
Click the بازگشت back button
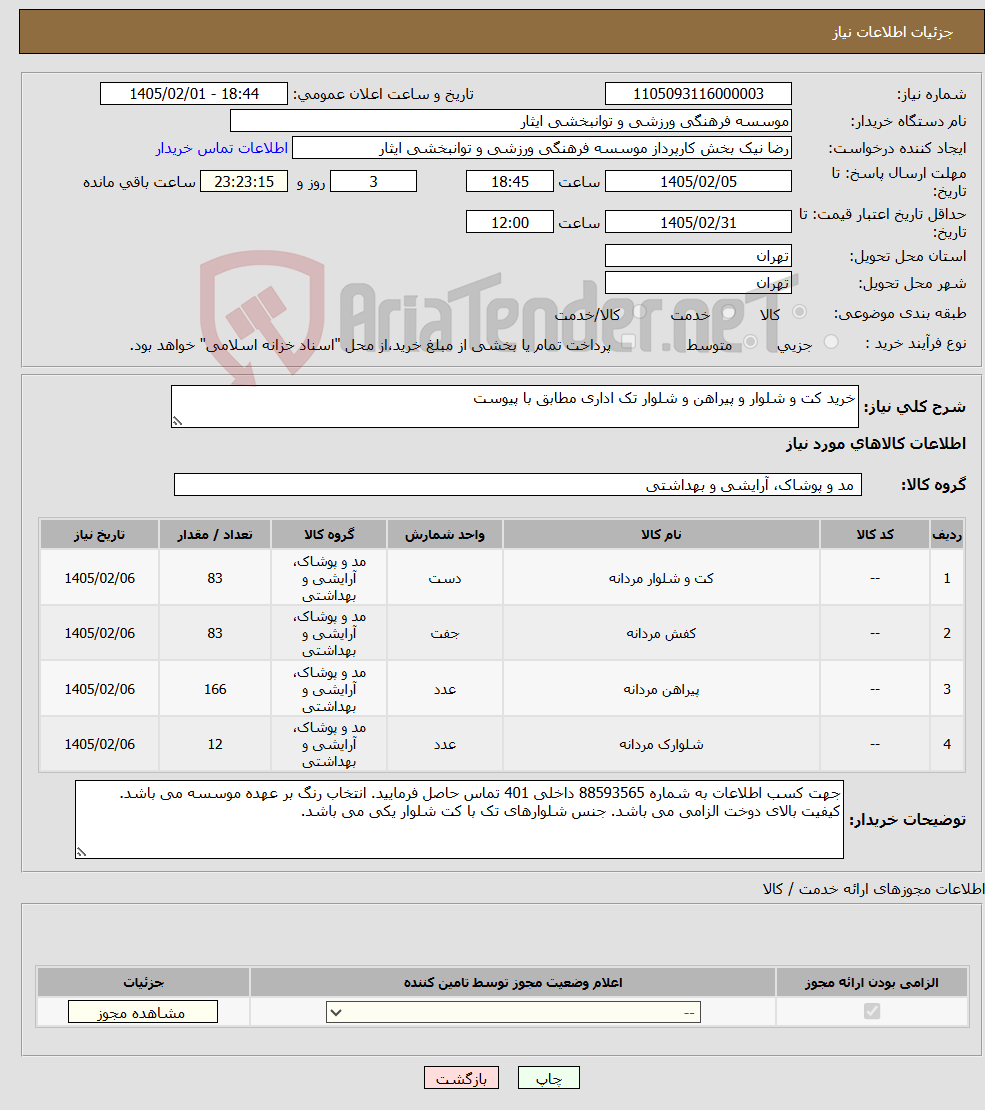tap(461, 1078)
